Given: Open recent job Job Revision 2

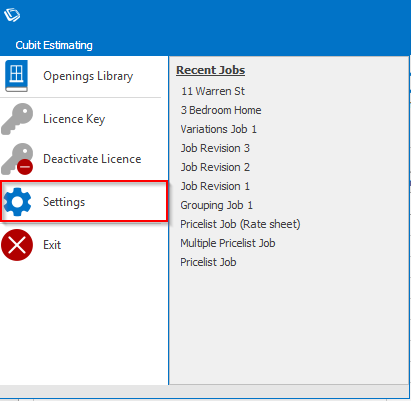Looking at the screenshot, I should click(x=215, y=167).
